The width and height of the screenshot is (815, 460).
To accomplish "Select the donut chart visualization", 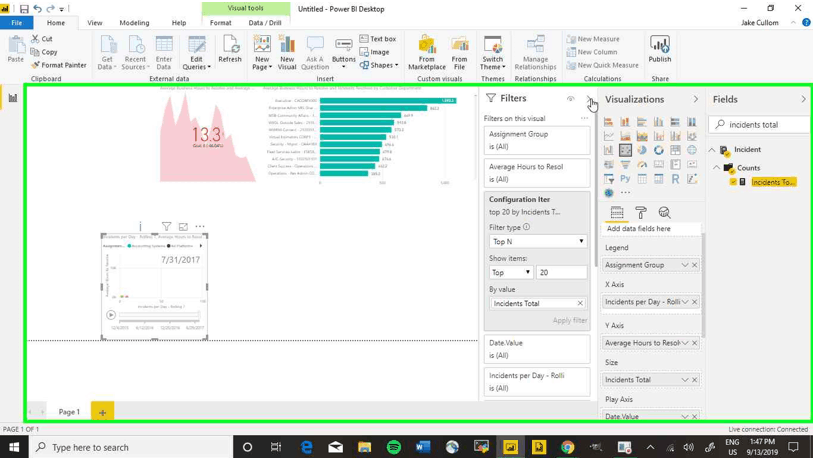I will [659, 150].
